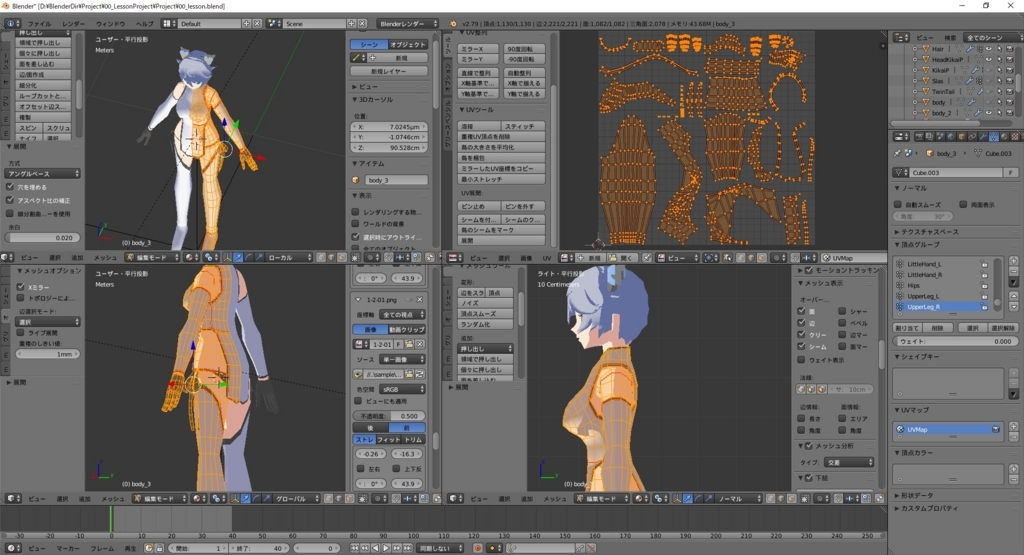Open the Modifiers wrench tab in properties
The image size is (1024, 555).
click(x=983, y=136)
